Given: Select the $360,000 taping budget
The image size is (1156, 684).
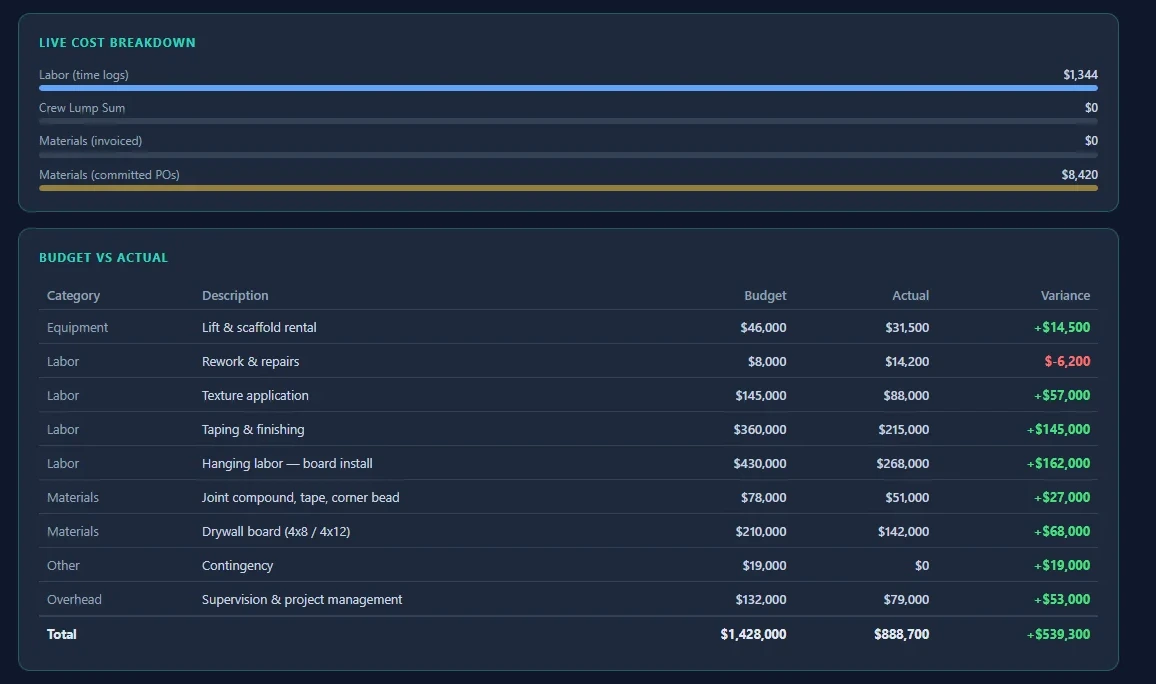Looking at the screenshot, I should pyautogui.click(x=759, y=429).
